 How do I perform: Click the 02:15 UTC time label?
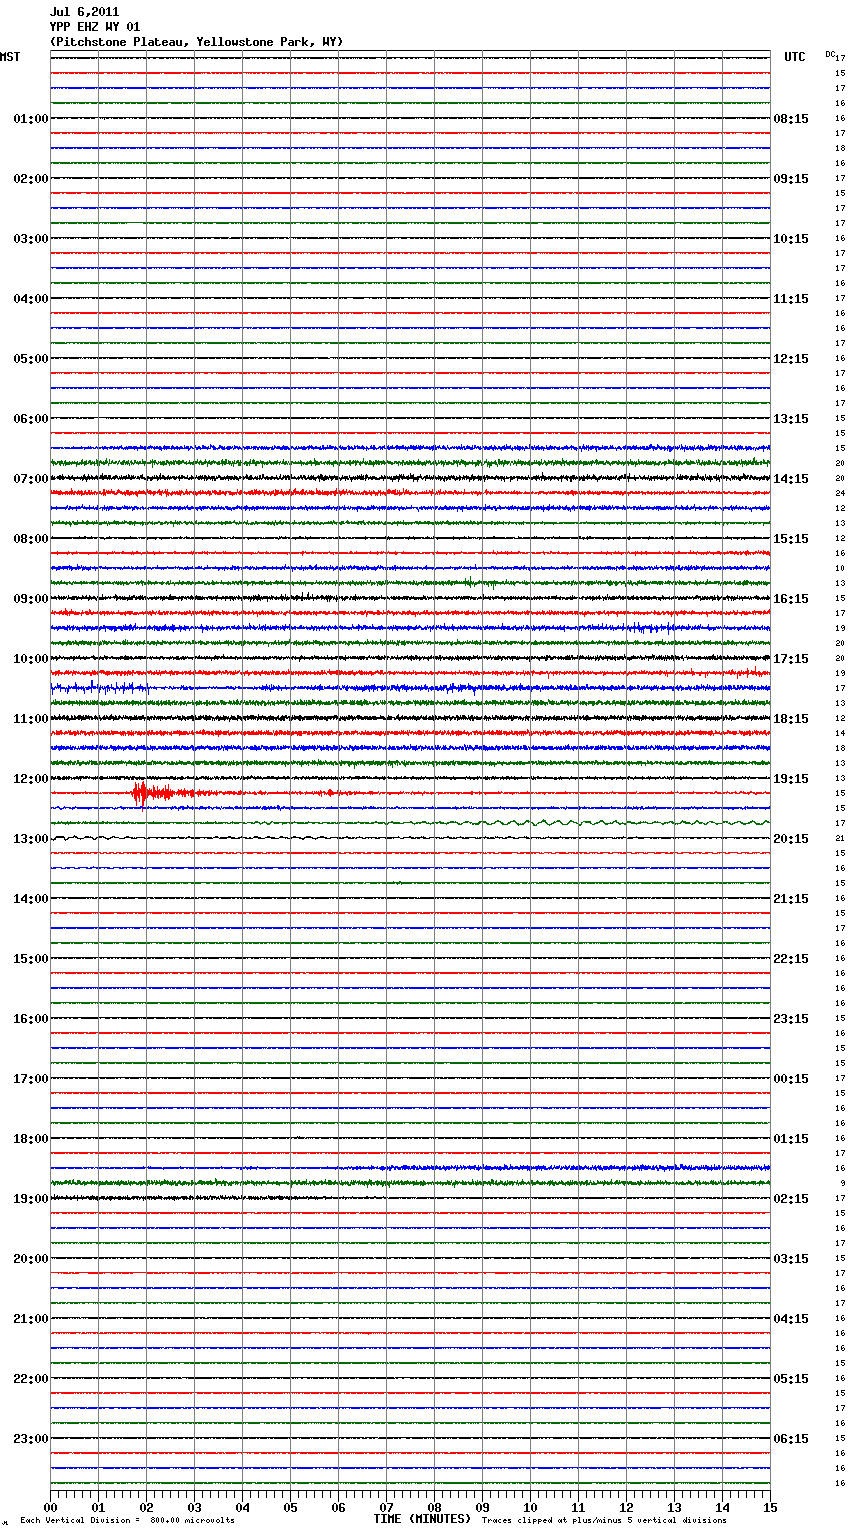click(x=791, y=1199)
